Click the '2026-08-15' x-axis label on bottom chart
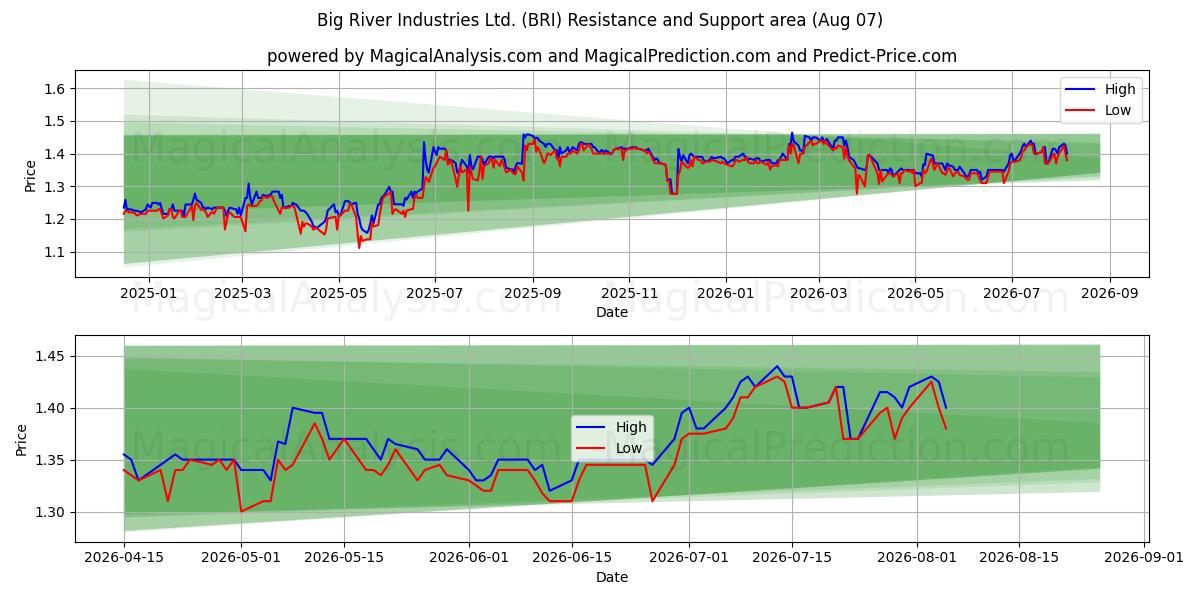This screenshot has width=1200, height=600. tap(1020, 558)
